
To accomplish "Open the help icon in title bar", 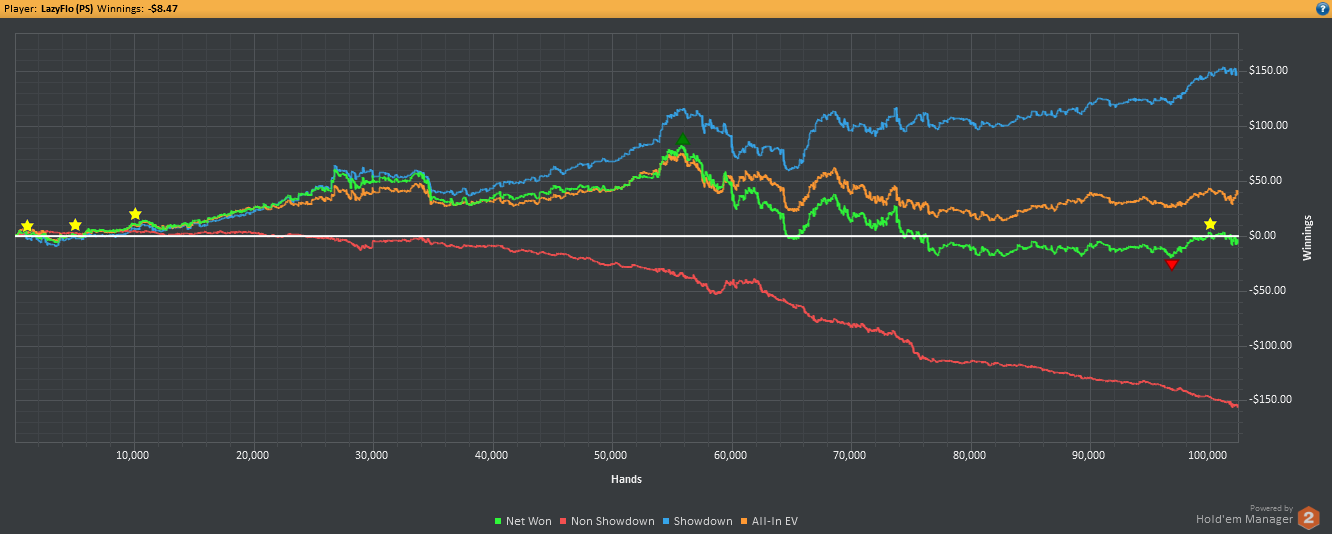I will pos(1322,8).
